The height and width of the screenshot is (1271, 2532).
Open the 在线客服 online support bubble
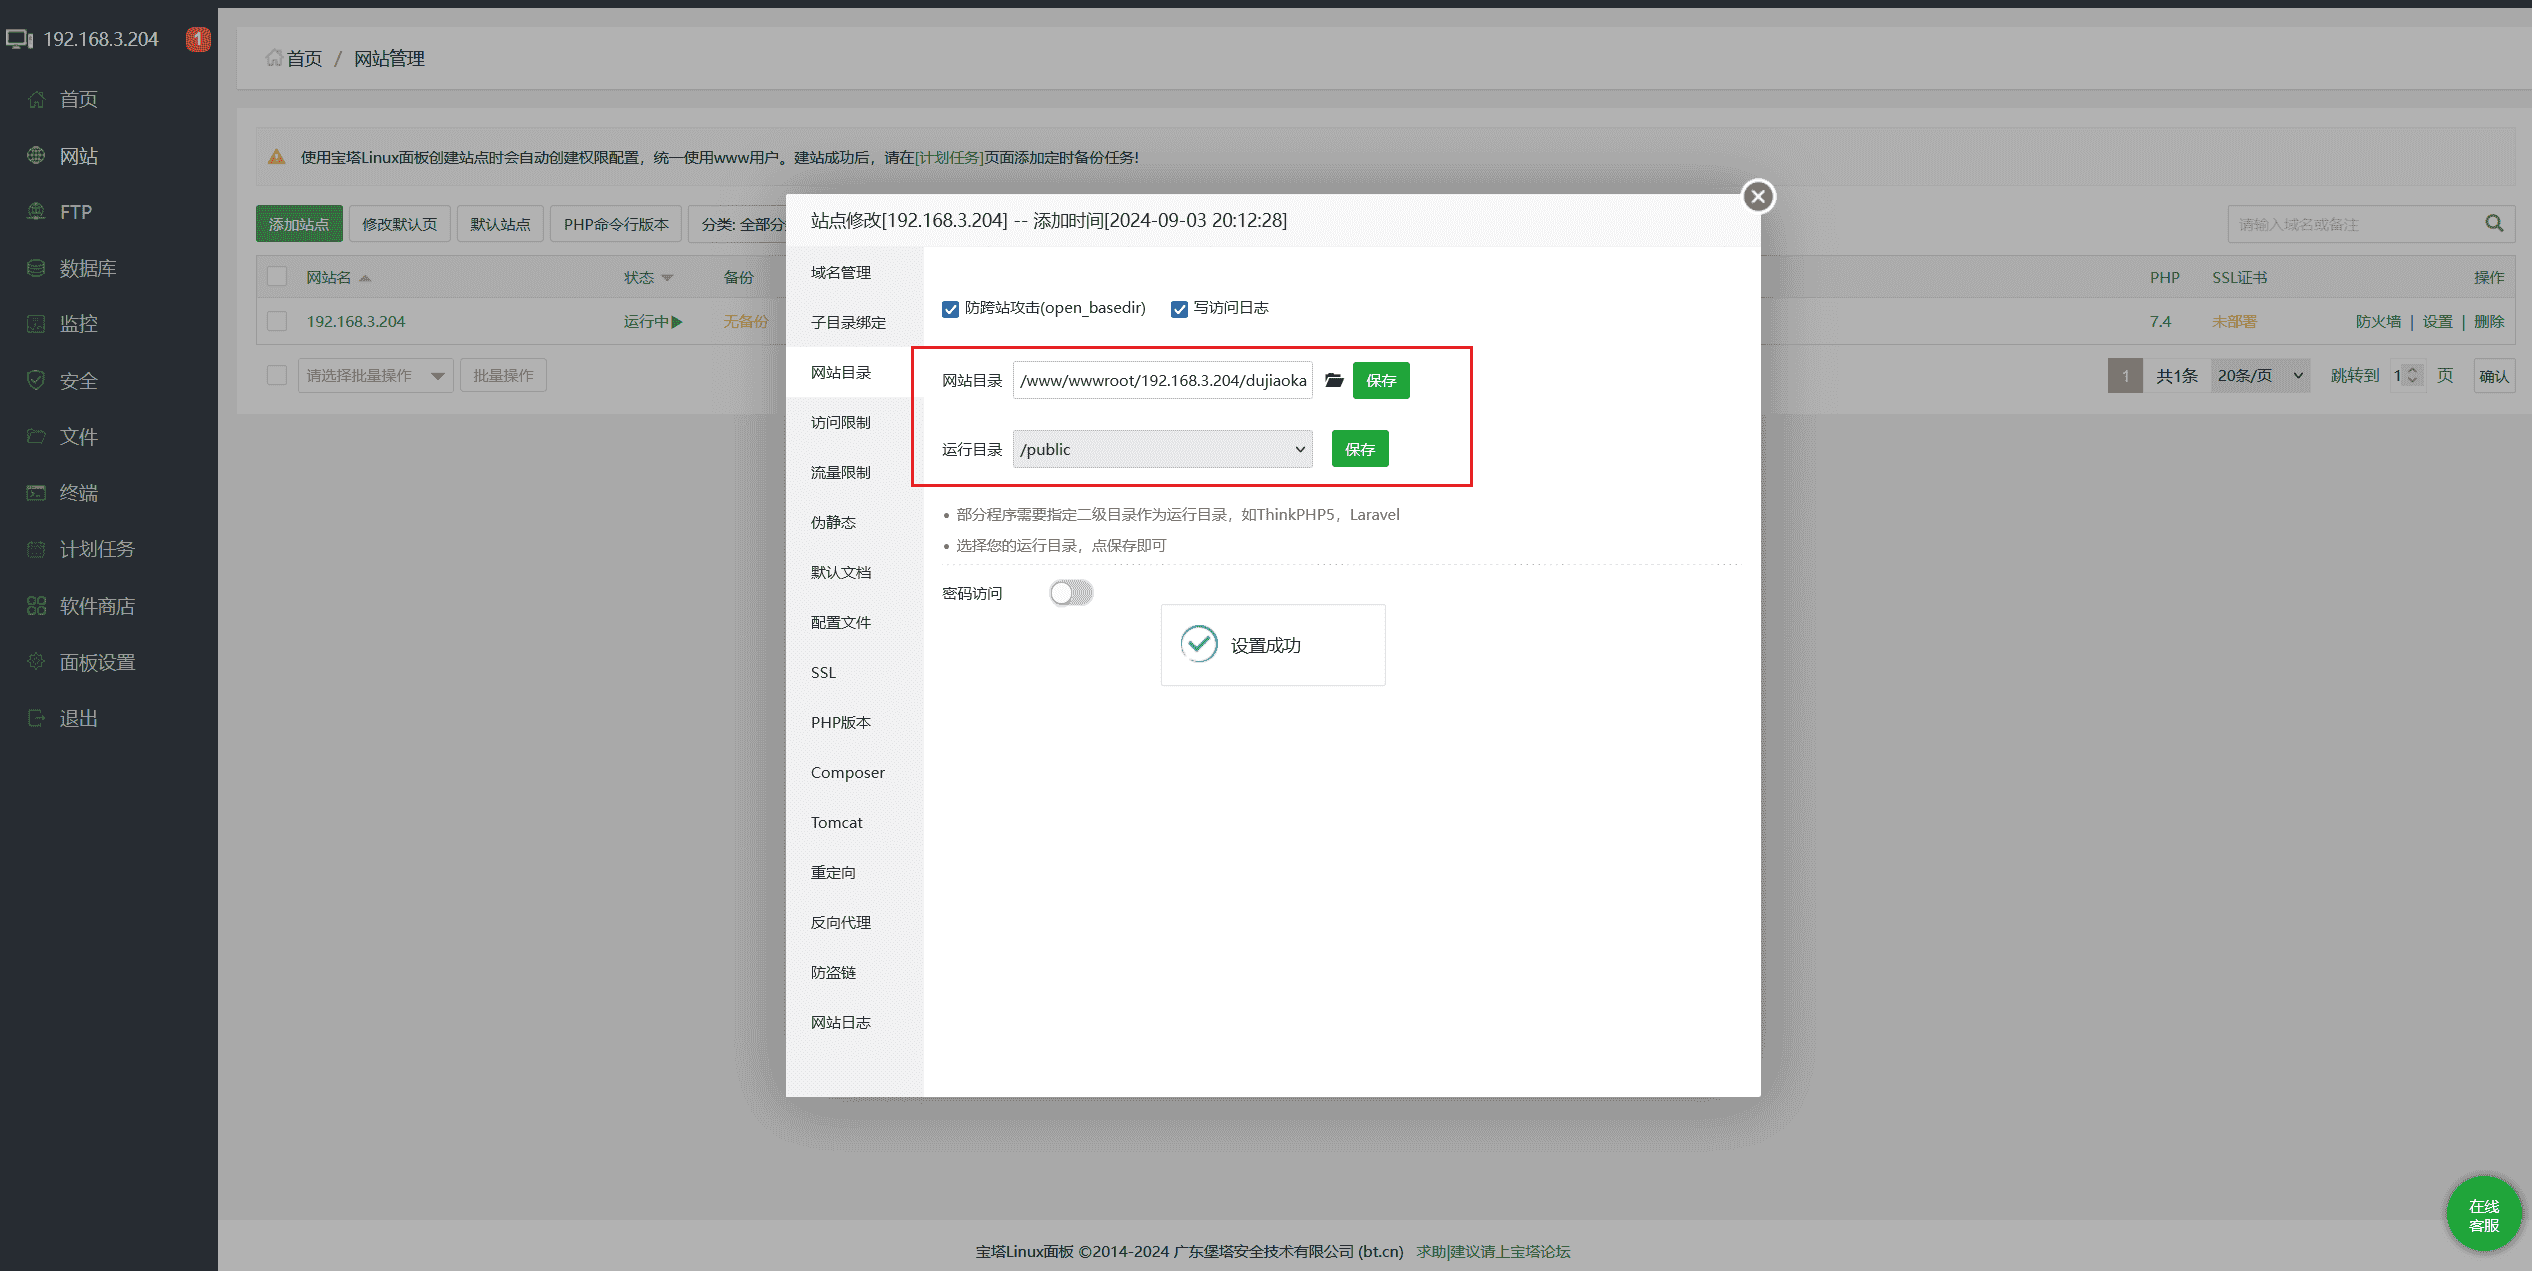point(2483,1215)
